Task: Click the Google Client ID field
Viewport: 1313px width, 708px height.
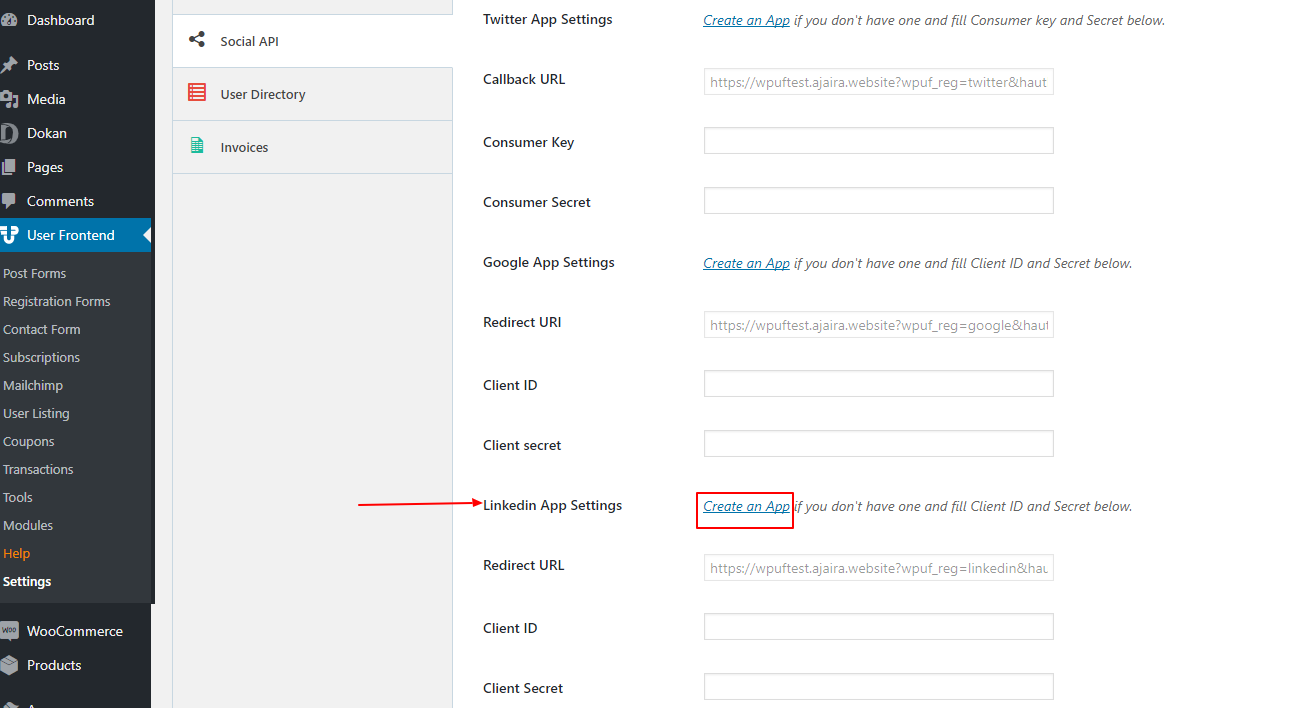Action: [x=879, y=383]
